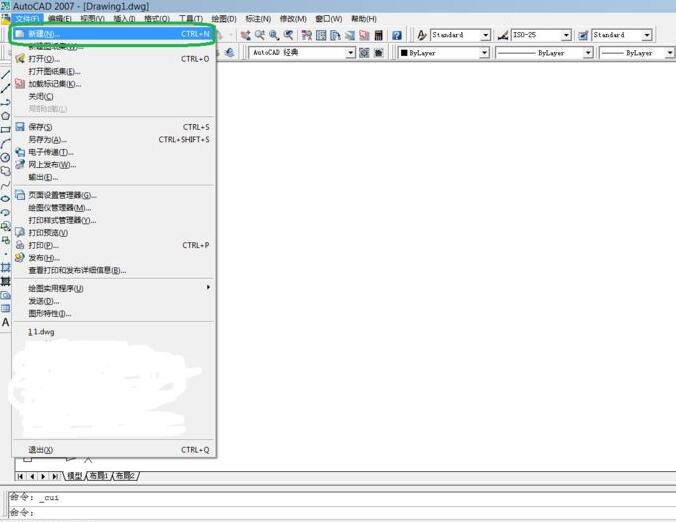The height and width of the screenshot is (522, 676).
Task: Select the Hatch tool
Action: click(5, 267)
